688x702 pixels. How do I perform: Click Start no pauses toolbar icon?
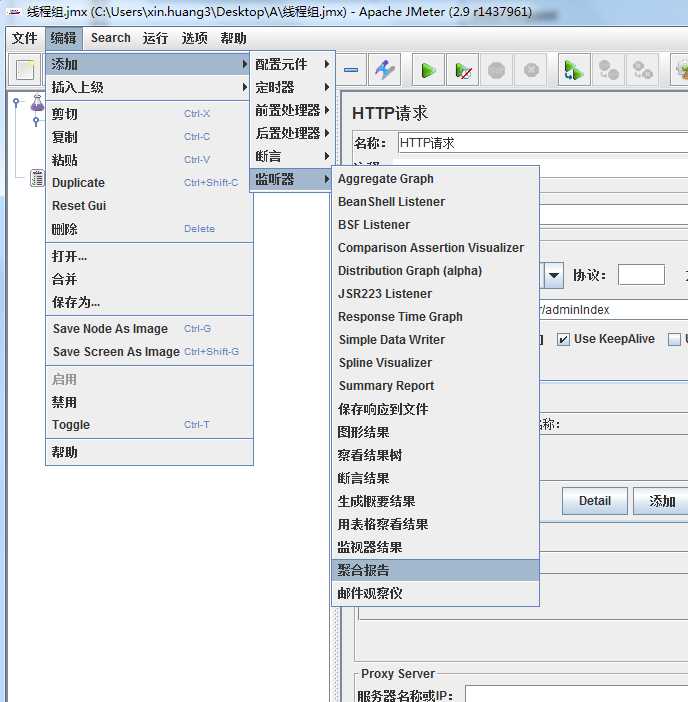click(x=462, y=70)
